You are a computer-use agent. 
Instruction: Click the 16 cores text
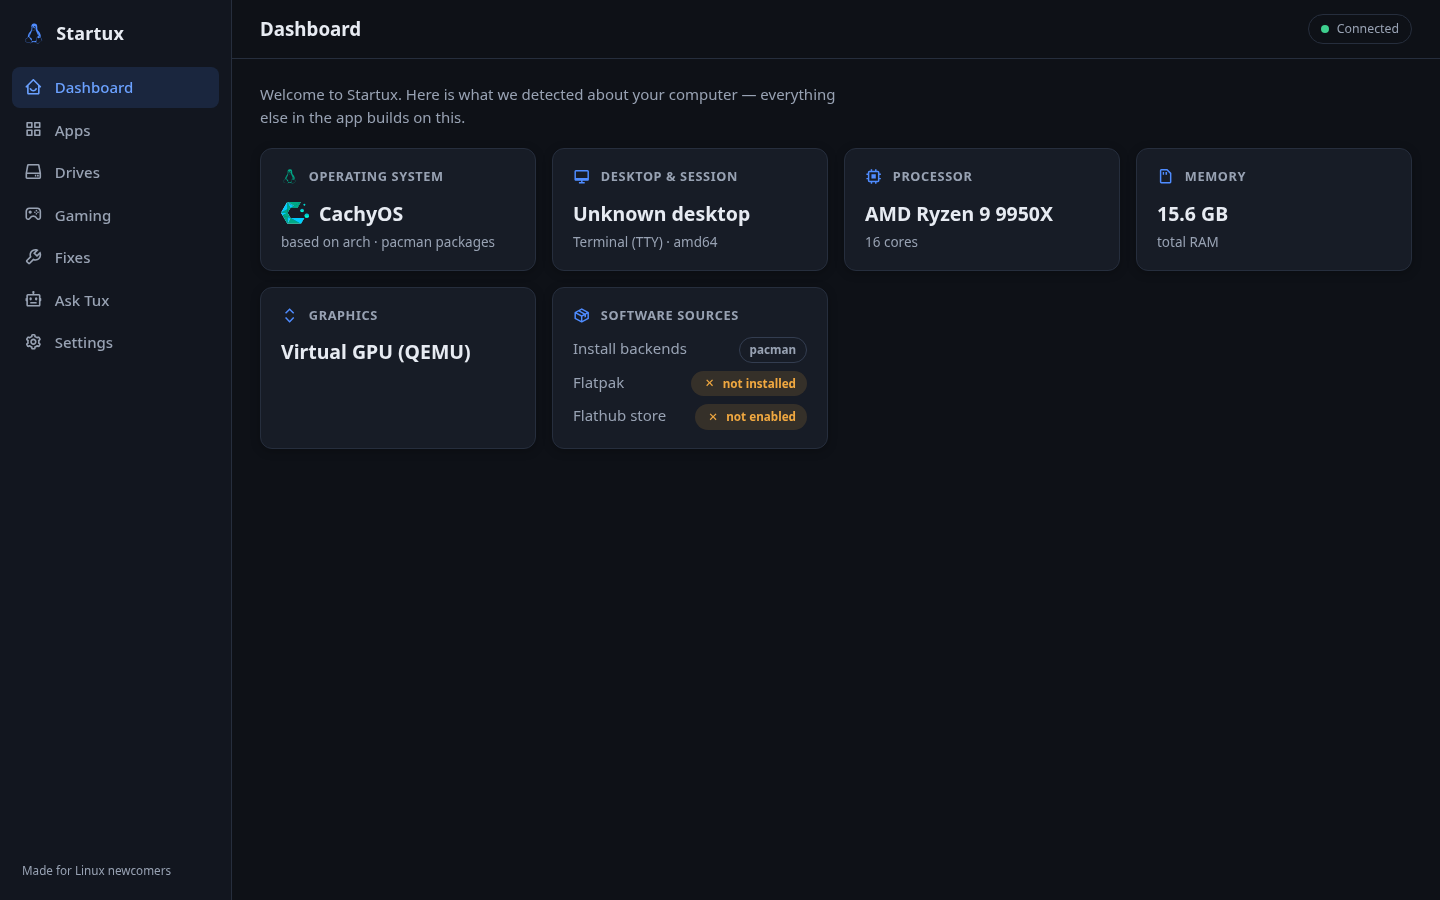(x=891, y=242)
